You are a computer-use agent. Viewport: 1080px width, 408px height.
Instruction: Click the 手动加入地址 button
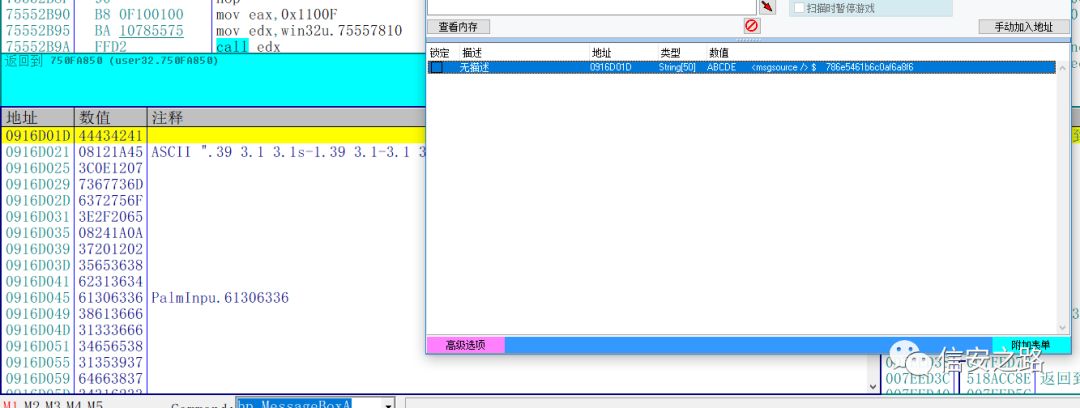1024,27
